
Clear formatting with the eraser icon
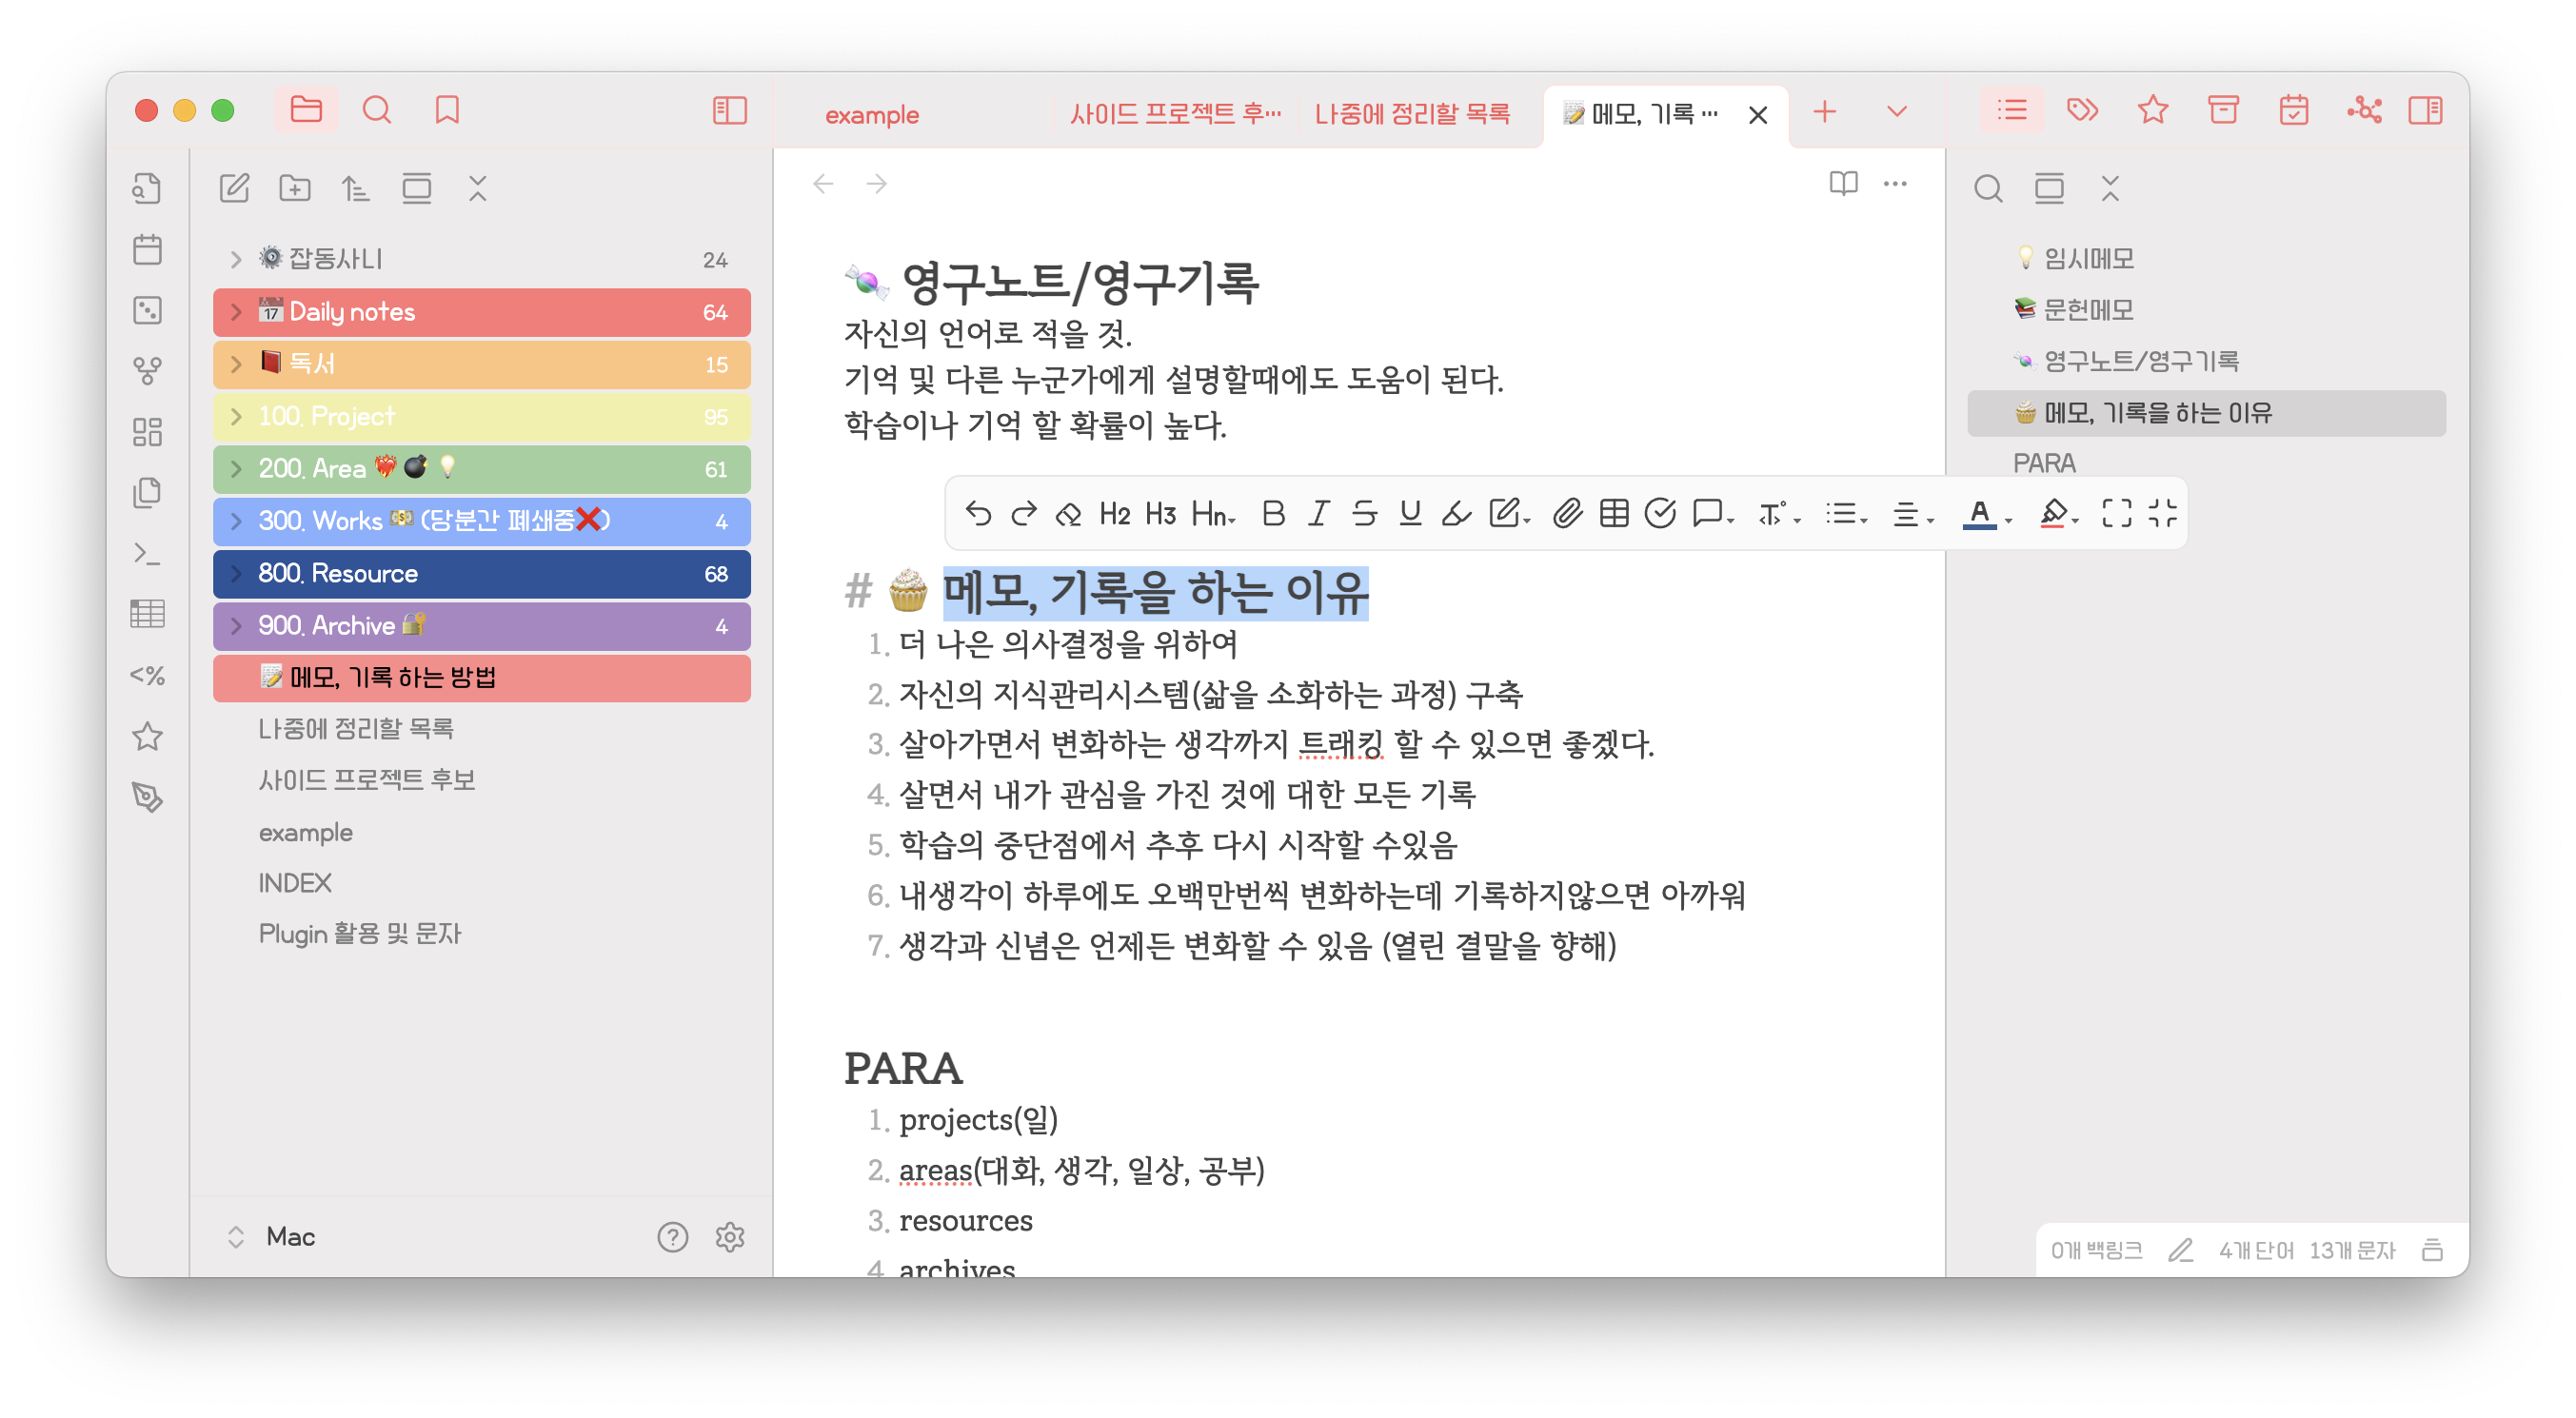tap(1068, 514)
